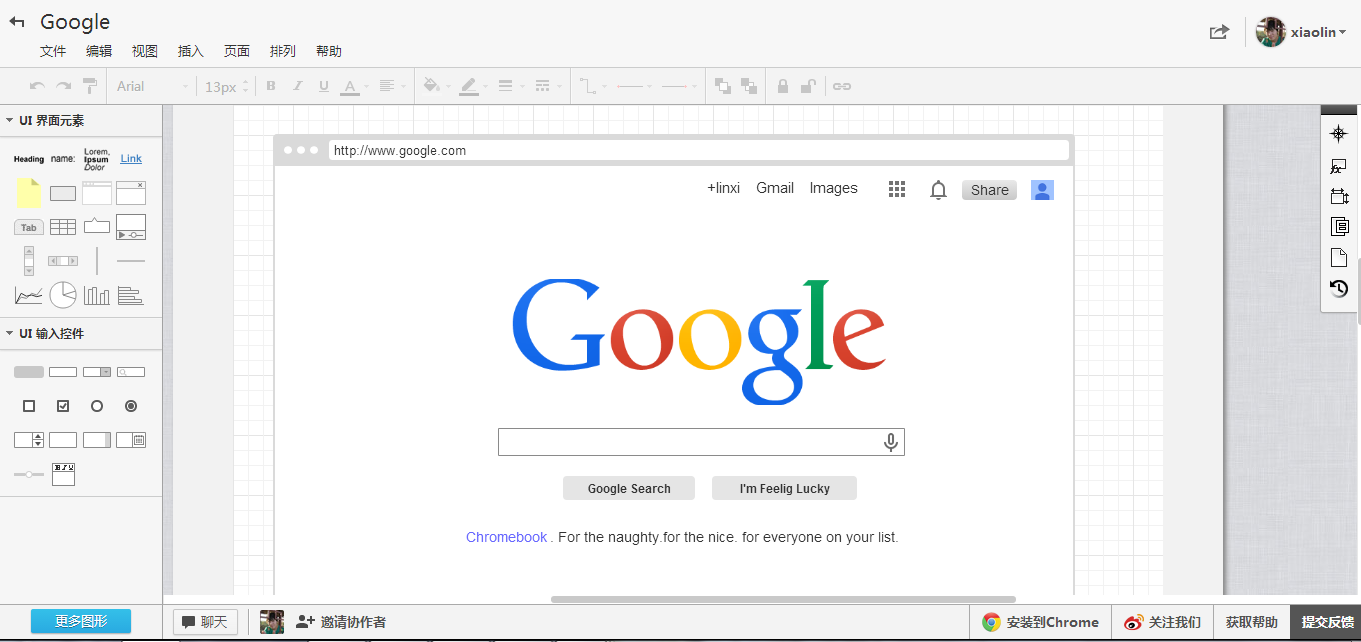Click the apps grid icon in the mockup

(x=897, y=189)
